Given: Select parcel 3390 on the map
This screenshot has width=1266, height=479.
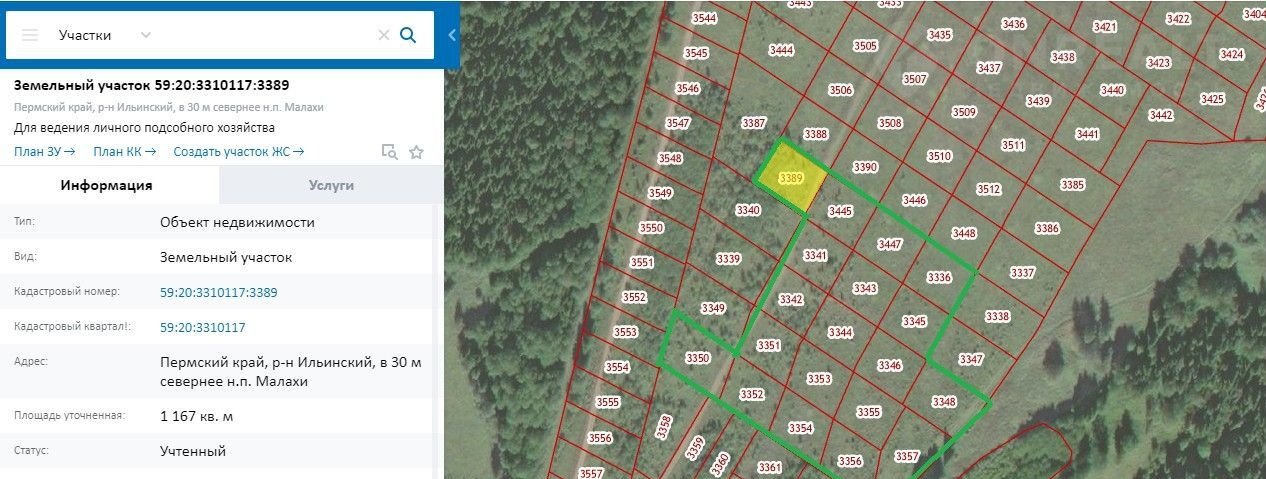Looking at the screenshot, I should pos(865,167).
